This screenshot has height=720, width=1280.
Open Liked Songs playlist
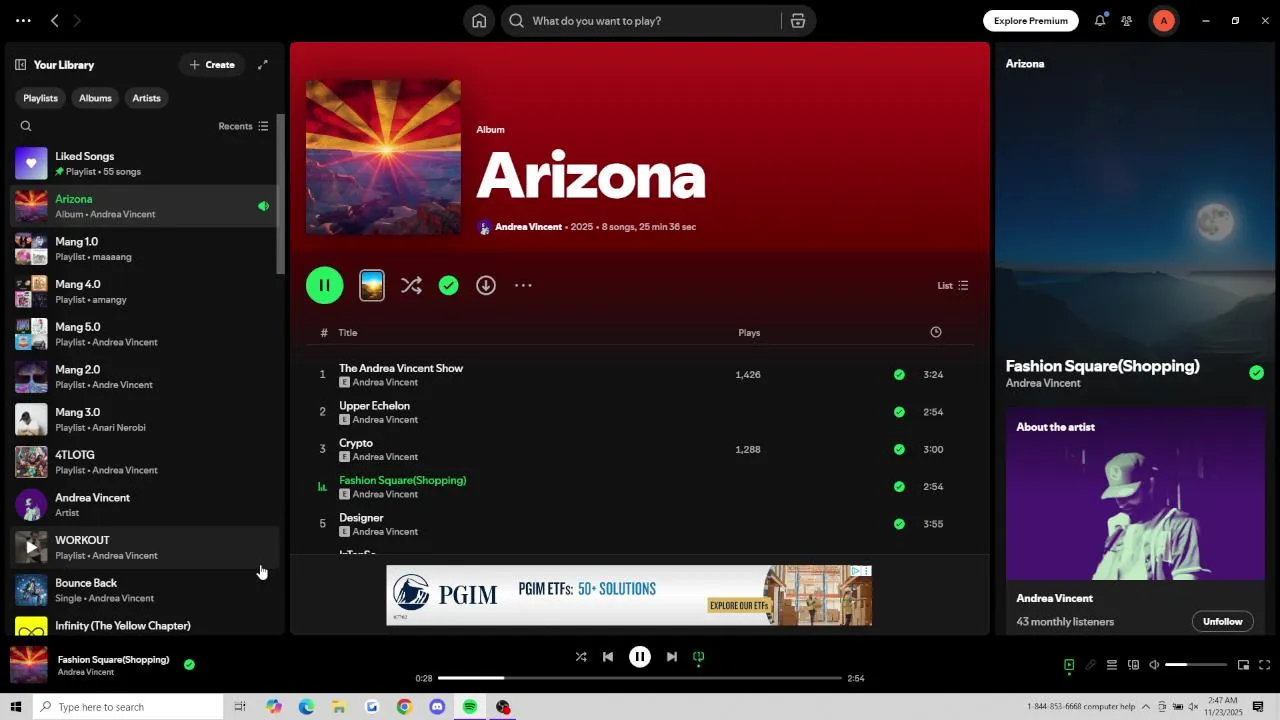pos(145,164)
